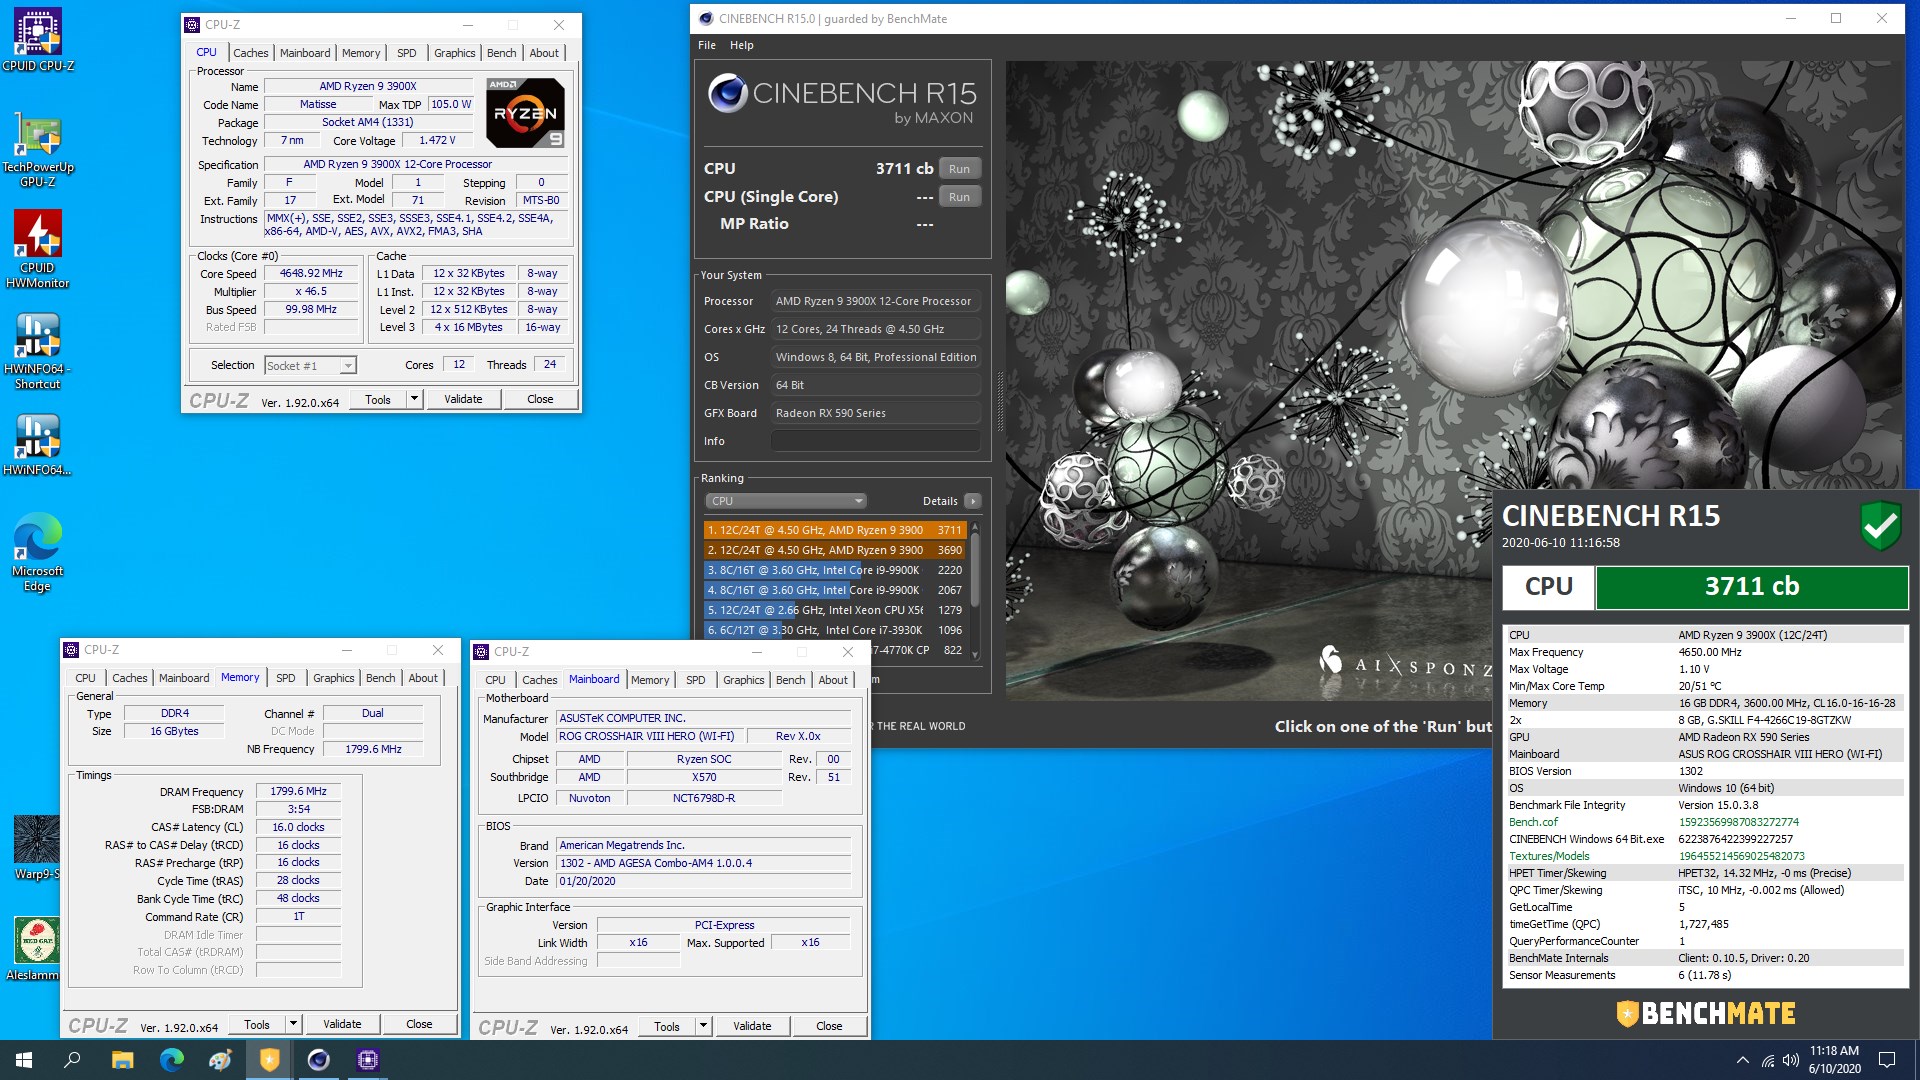Open notification center icon
This screenshot has height=1080, width=1920.
(1887, 1060)
